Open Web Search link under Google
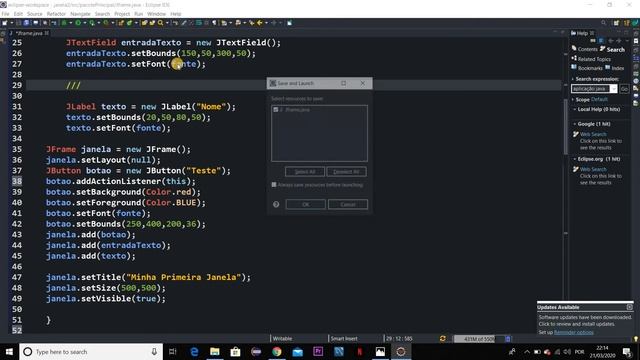The height and width of the screenshot is (360, 640). (x=593, y=134)
